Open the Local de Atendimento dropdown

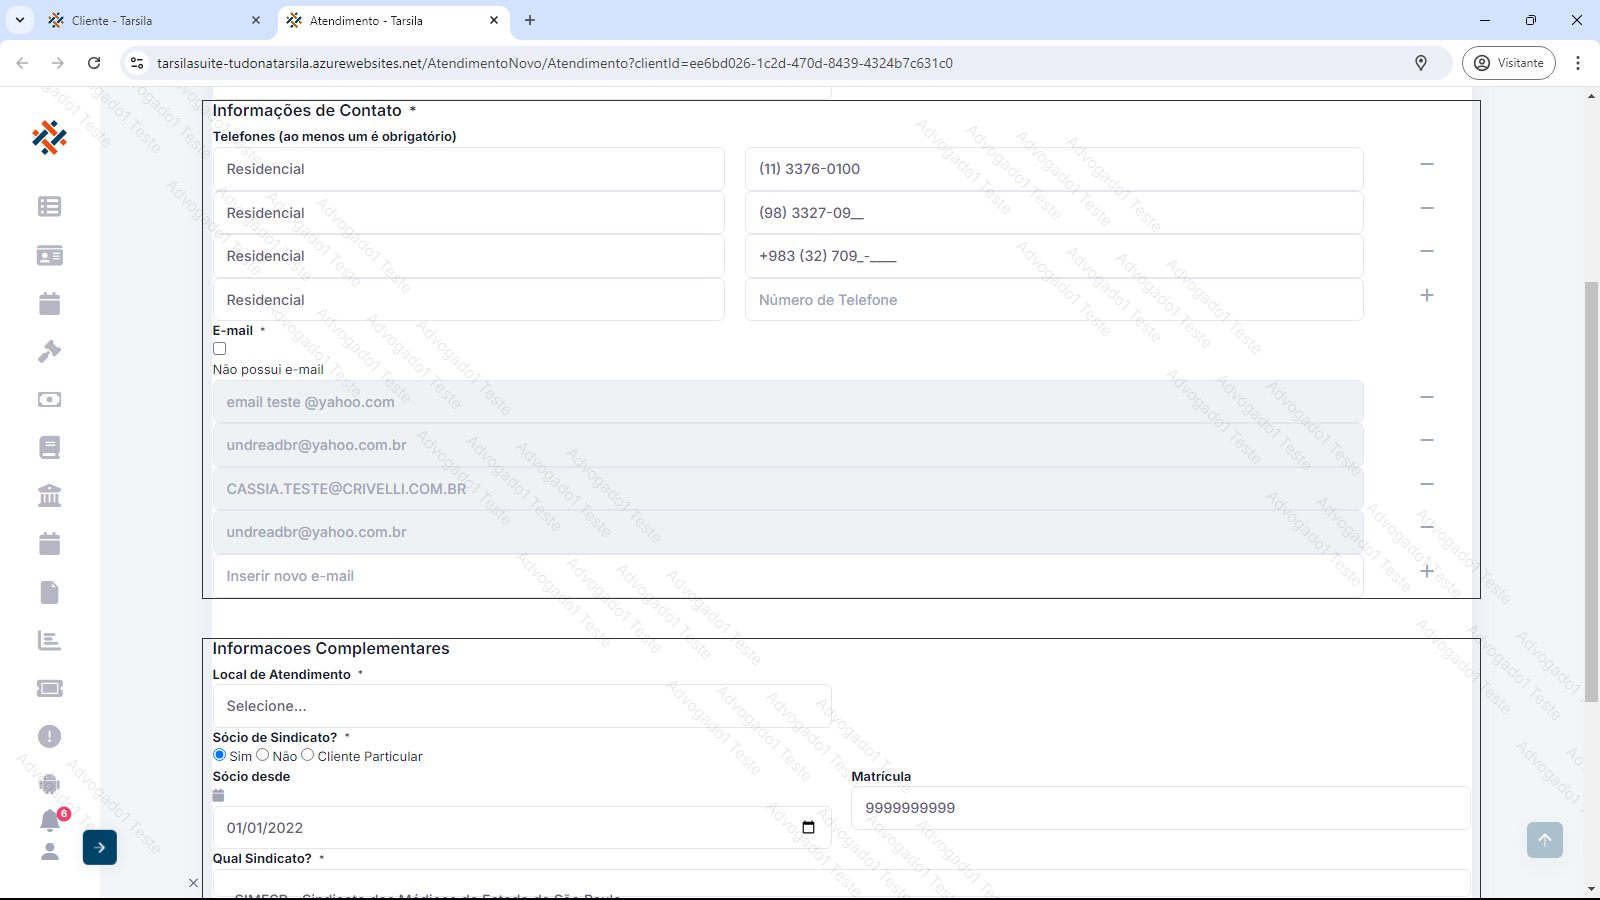point(521,706)
